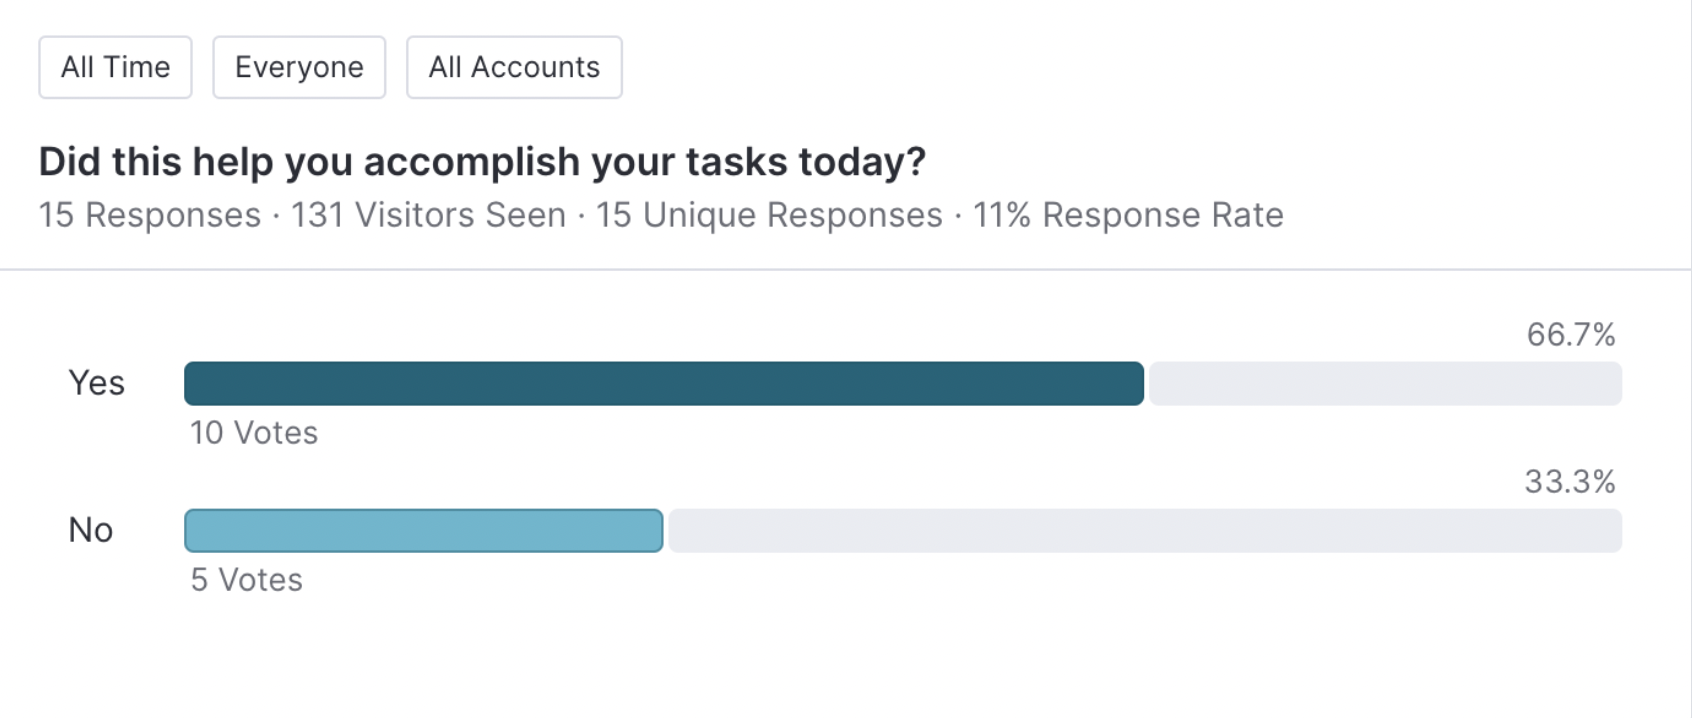The height and width of the screenshot is (718, 1692).
Task: Click the 33.3% percentage label
Action: click(x=1570, y=481)
